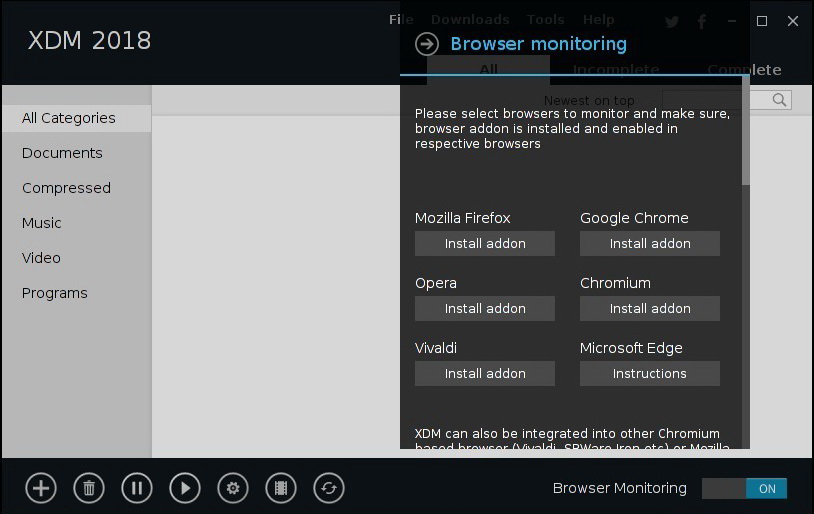Viewport: 814px width, 514px height.
Task: Select the Video category
Action: (x=41, y=258)
